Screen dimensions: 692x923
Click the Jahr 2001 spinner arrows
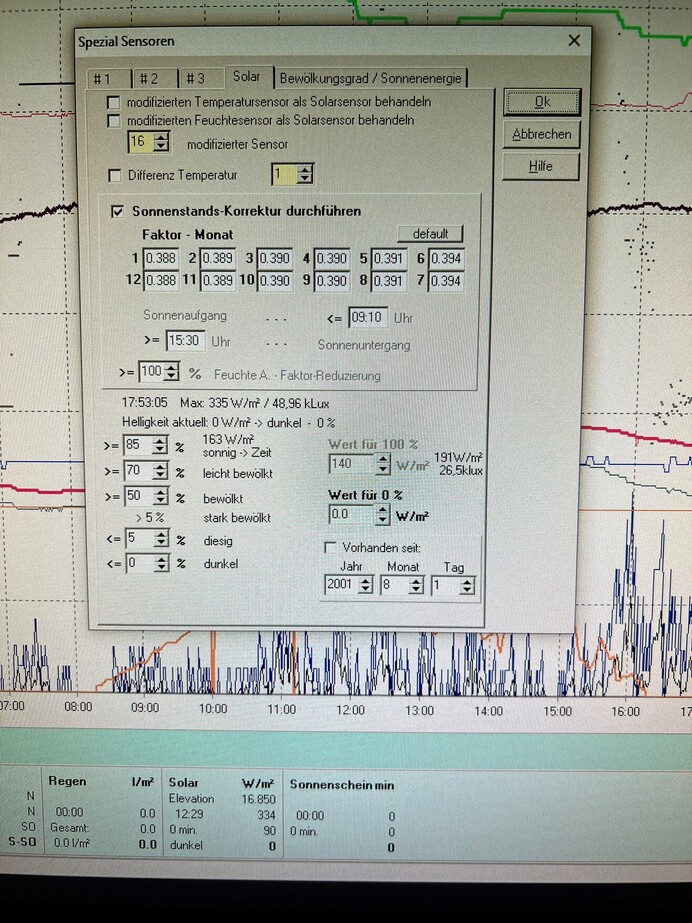point(365,585)
